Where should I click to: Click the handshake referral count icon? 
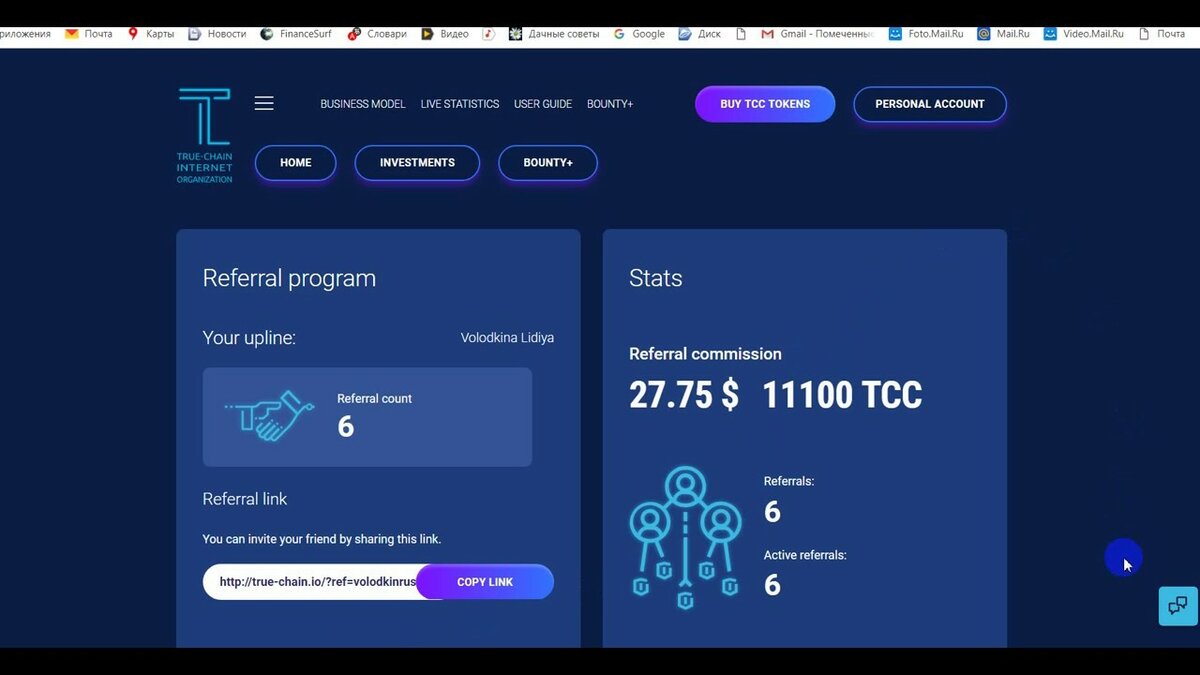270,416
